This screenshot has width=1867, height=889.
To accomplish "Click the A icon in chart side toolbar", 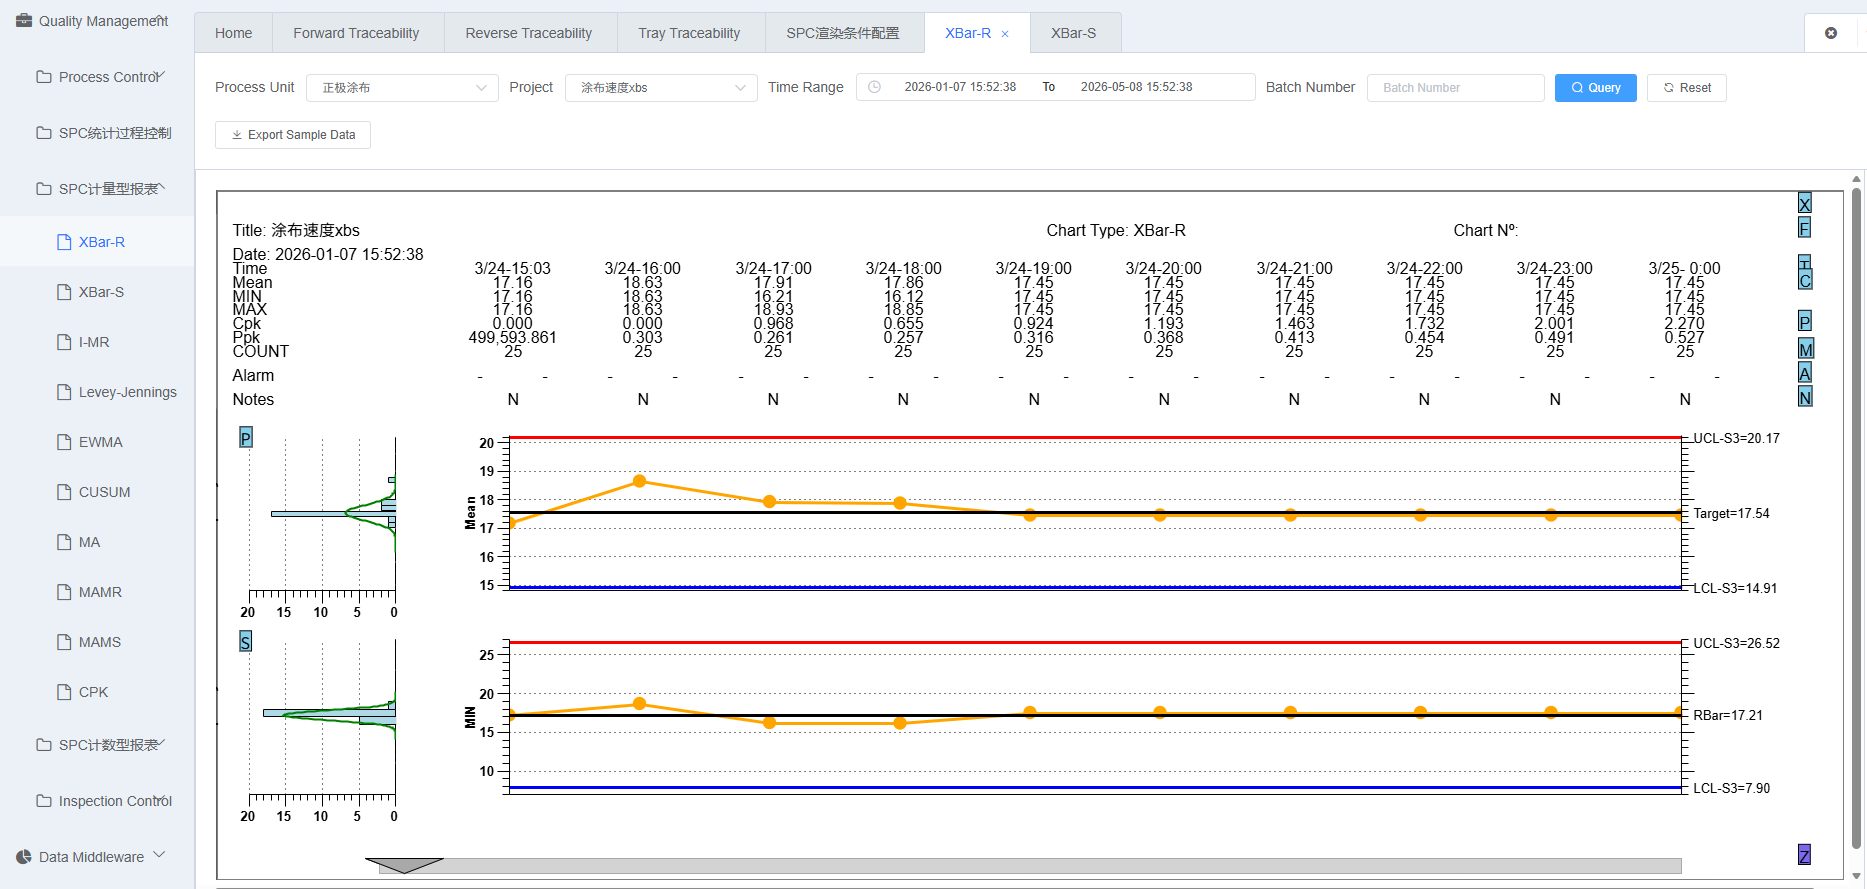I will click(x=1804, y=373).
